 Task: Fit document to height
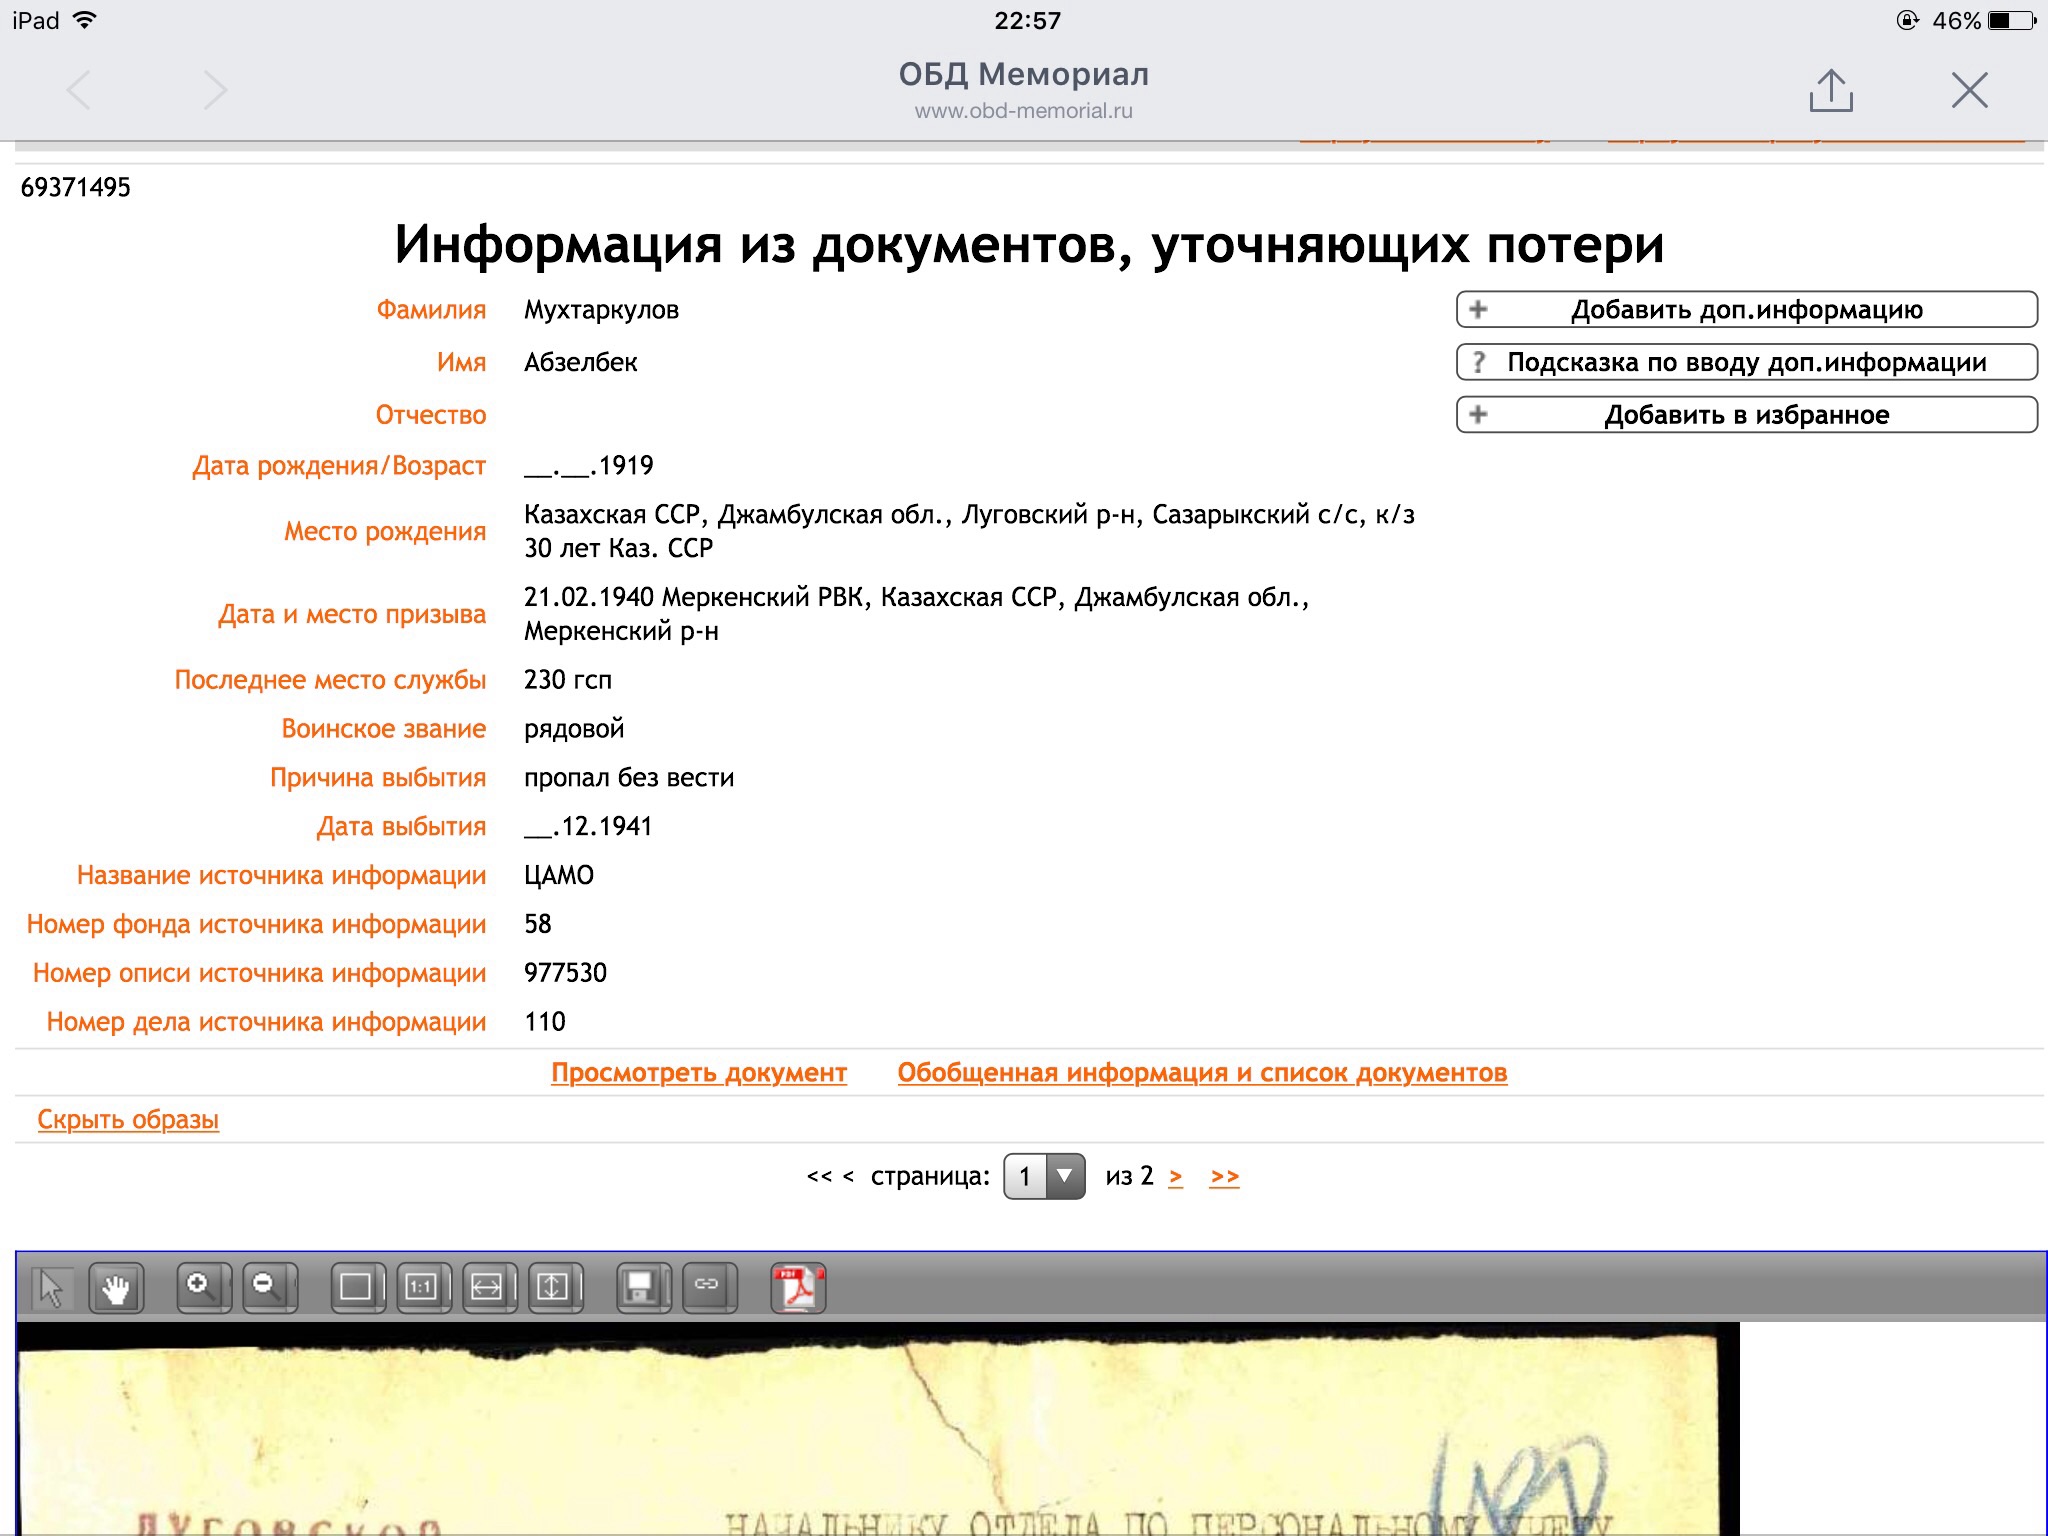(x=555, y=1287)
